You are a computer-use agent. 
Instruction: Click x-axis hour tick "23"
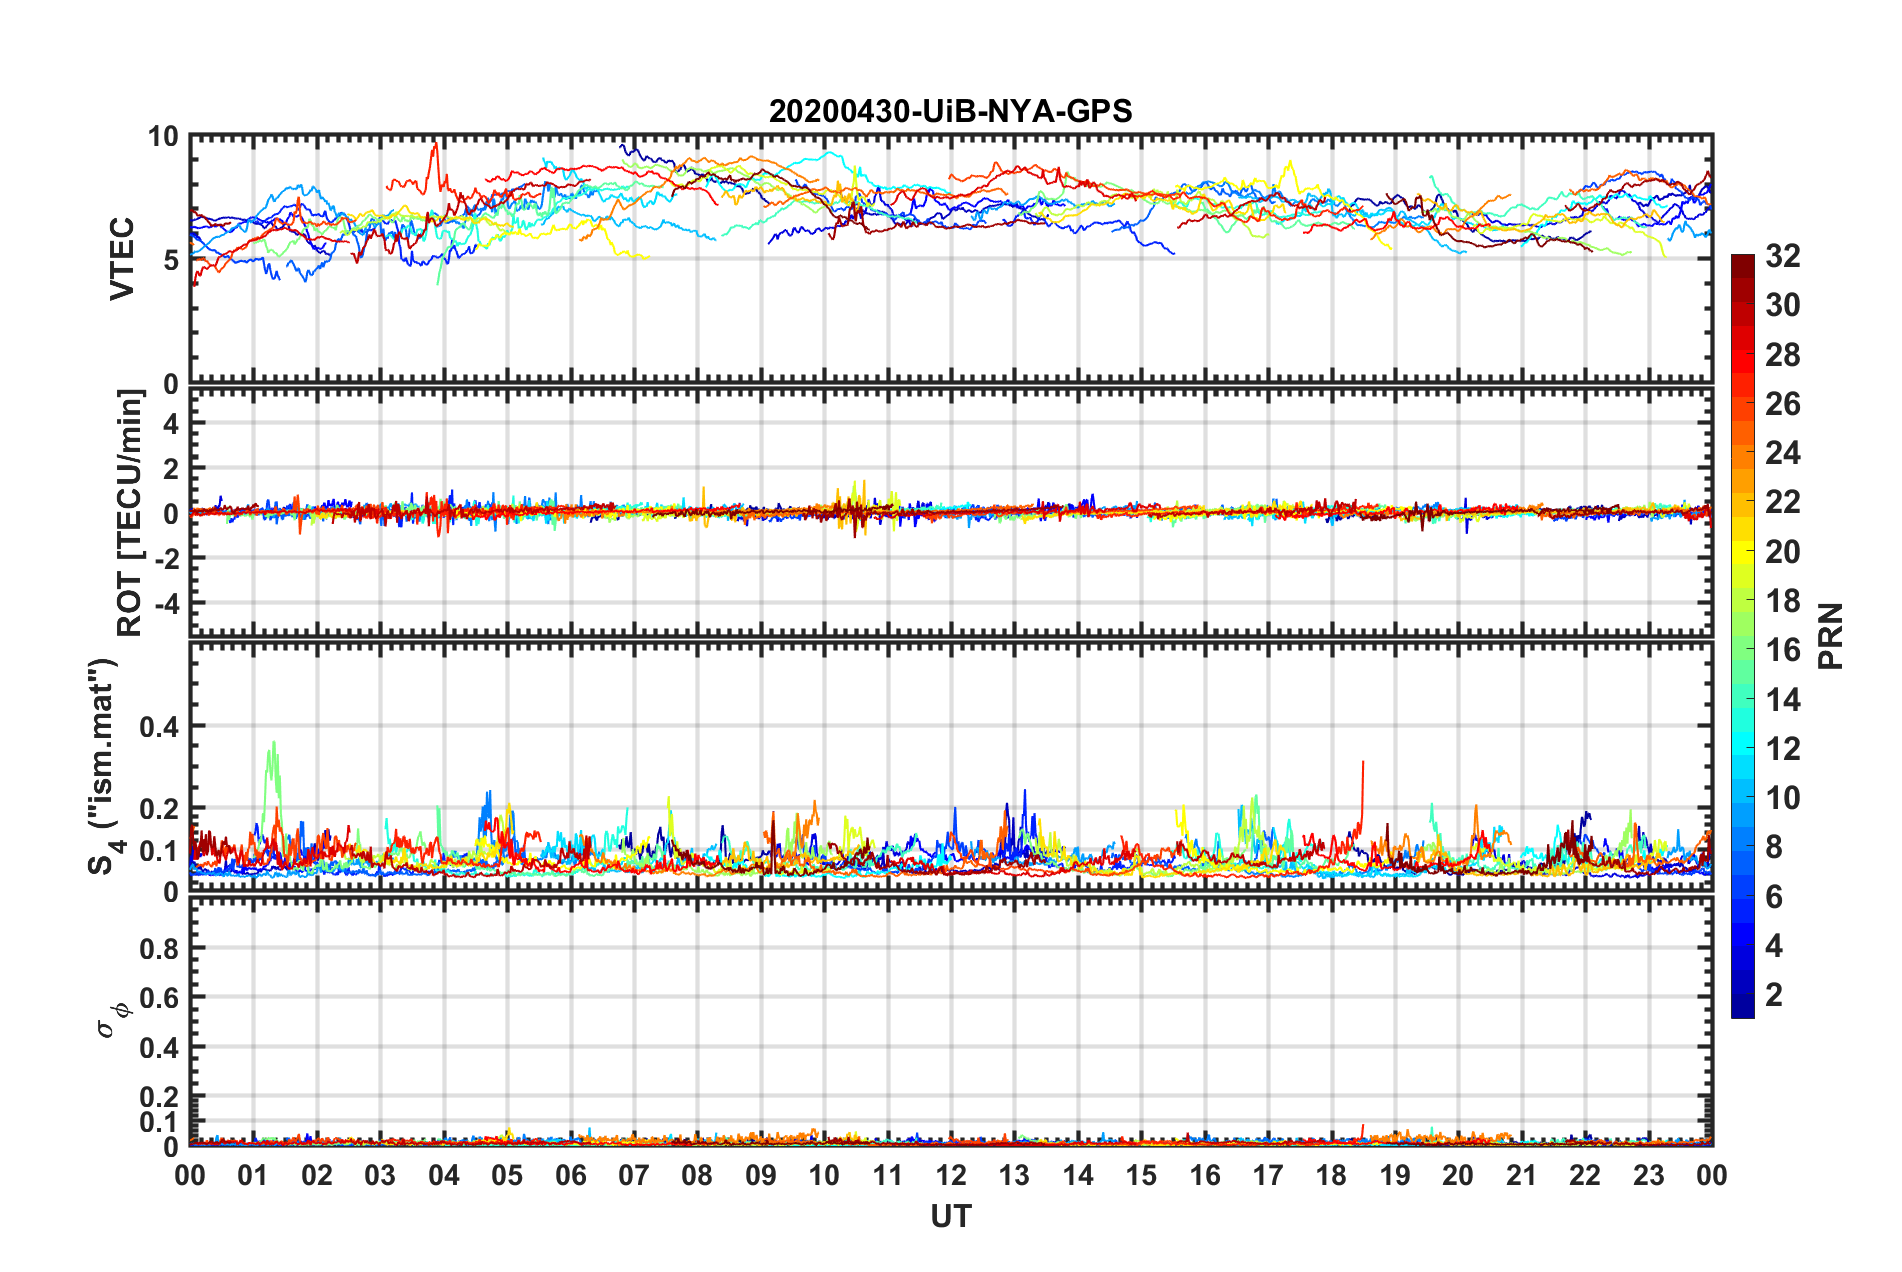[x=1649, y=1175]
